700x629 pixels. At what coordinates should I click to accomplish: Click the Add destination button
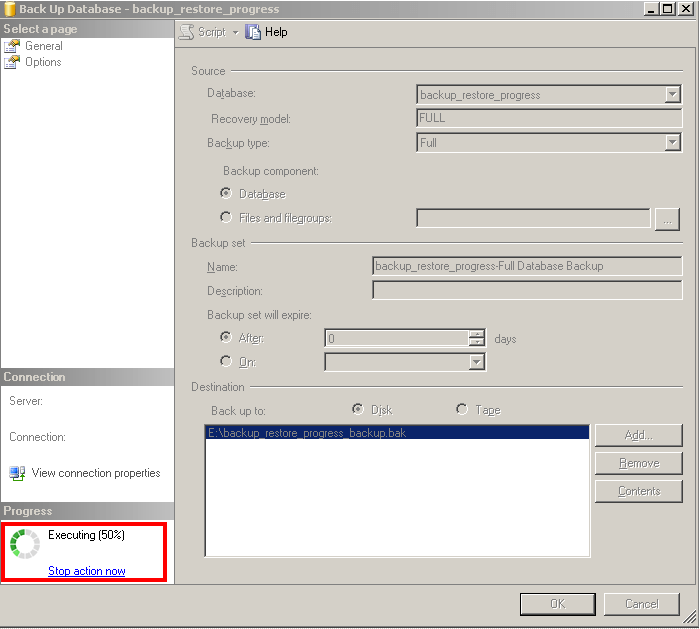[638, 435]
